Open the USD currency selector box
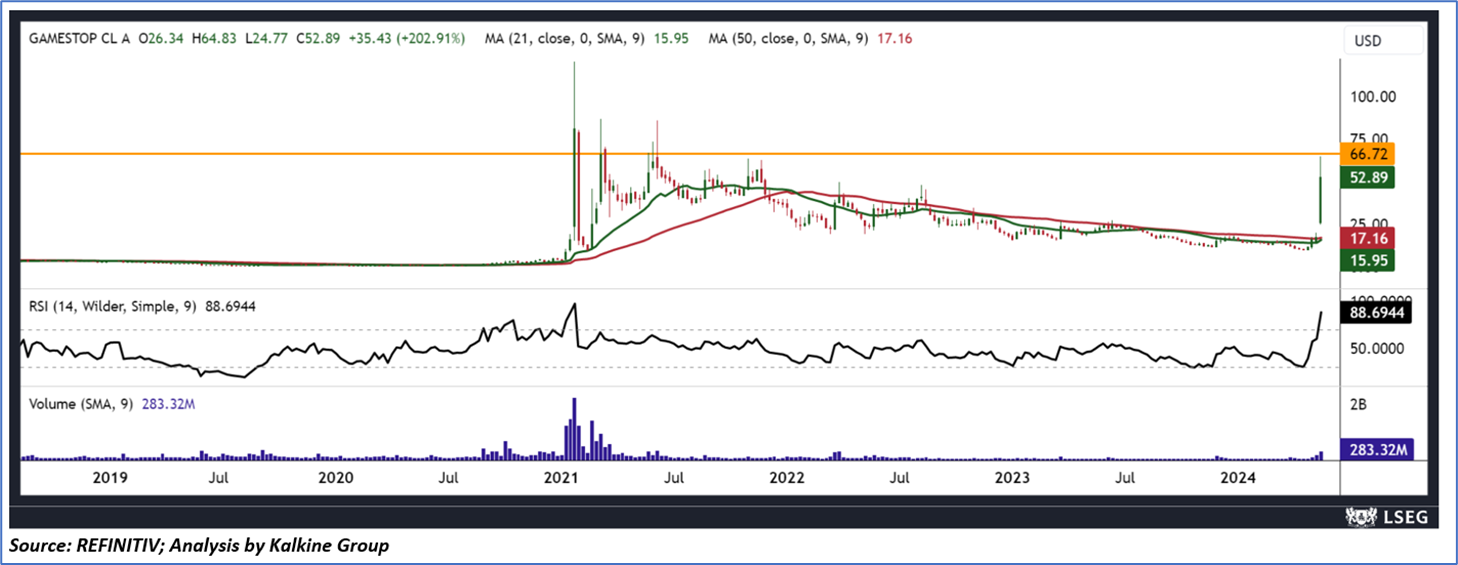Viewport: 1458px width, 565px height. pyautogui.click(x=1385, y=40)
